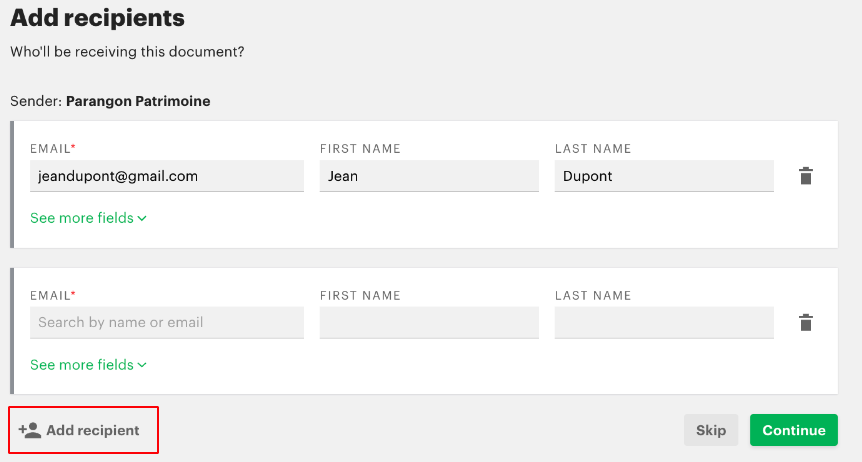Screen dimensions: 862x462
Task: Click the green Continue button
Action: pyautogui.click(x=794, y=430)
